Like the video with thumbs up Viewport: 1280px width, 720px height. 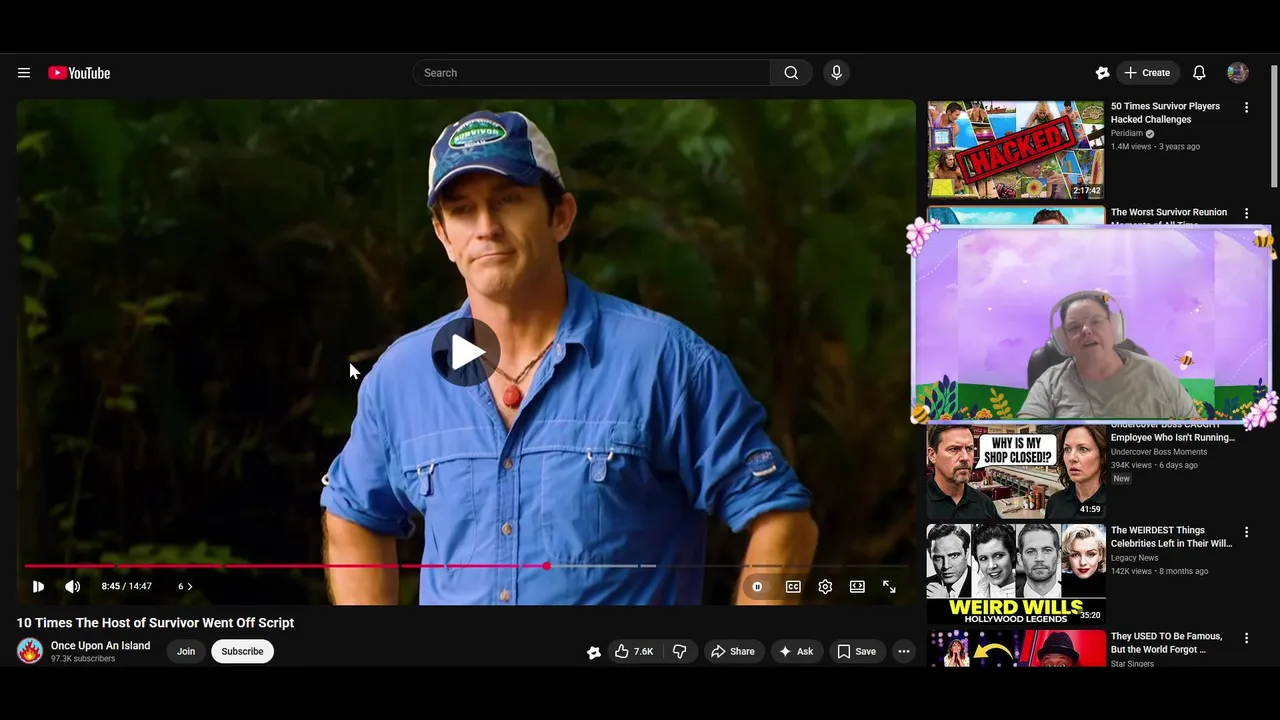(634, 651)
